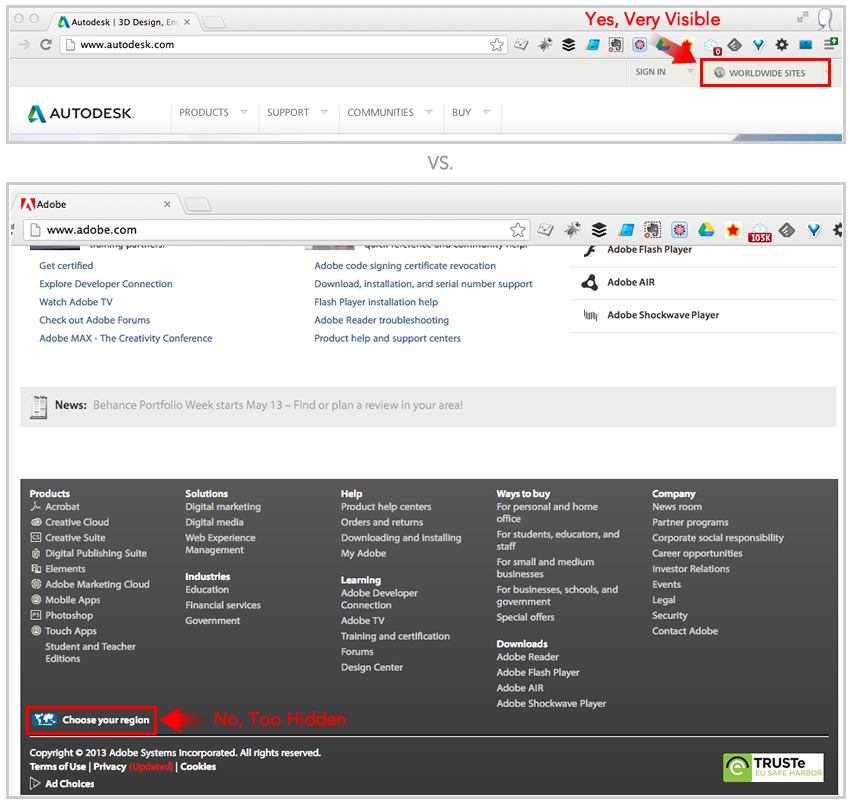
Task: Open the Behance Portfolio Week news link
Action: [278, 405]
